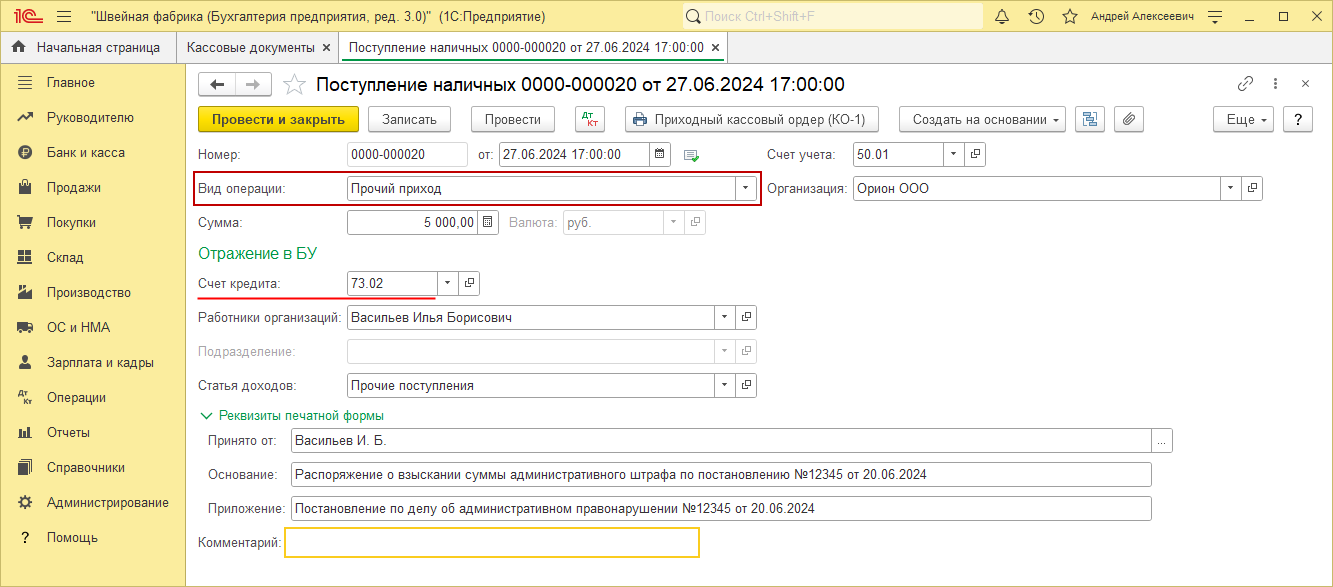Open Производство section in sidebar

92,292
